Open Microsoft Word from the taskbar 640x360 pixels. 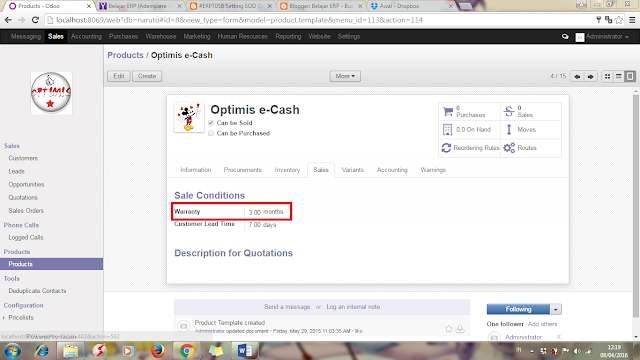click(x=244, y=351)
